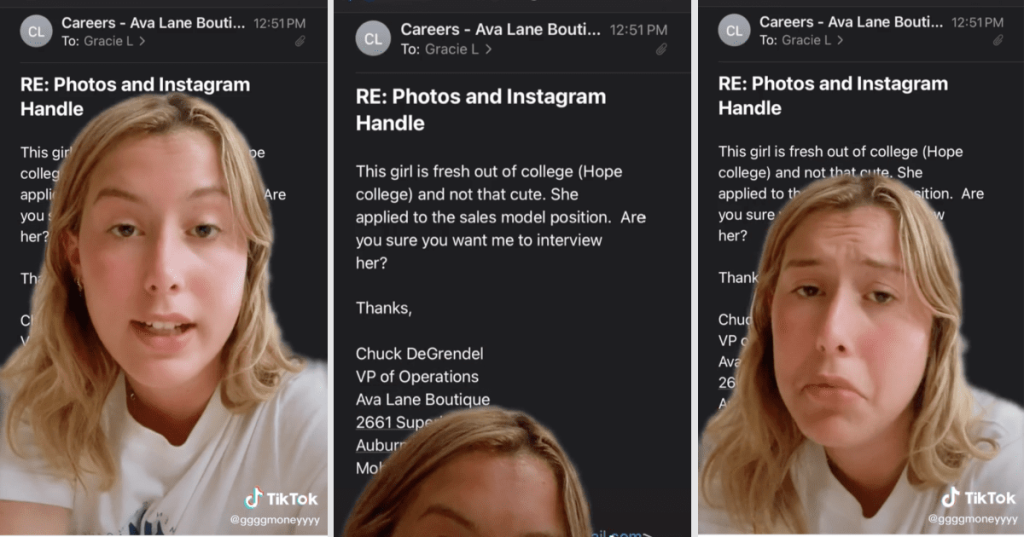Viewport: 1024px width, 537px height.
Task: Click 'Ava Lane Boutique' in the signature
Action: 423,399
